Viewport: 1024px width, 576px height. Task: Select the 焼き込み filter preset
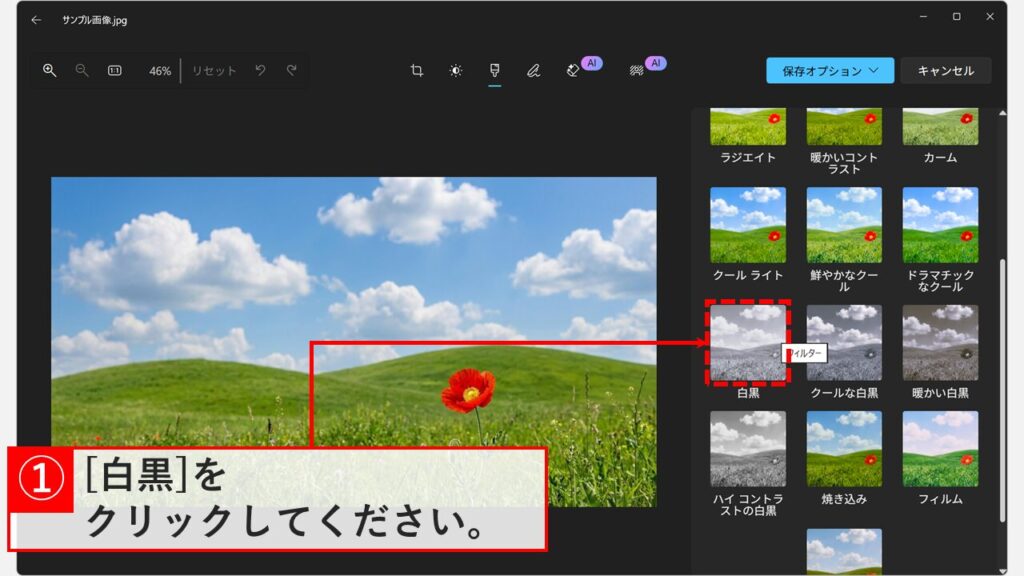click(843, 450)
